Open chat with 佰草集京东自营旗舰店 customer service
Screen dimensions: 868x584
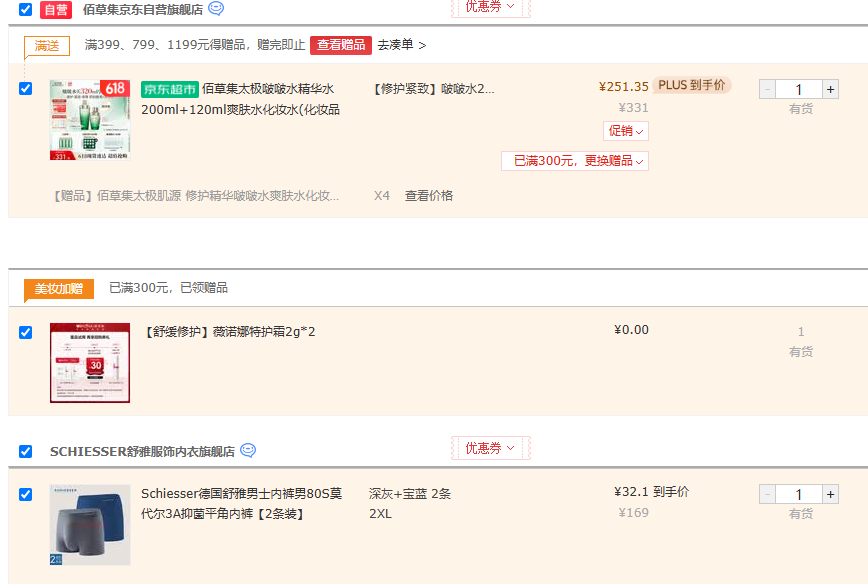pos(216,9)
